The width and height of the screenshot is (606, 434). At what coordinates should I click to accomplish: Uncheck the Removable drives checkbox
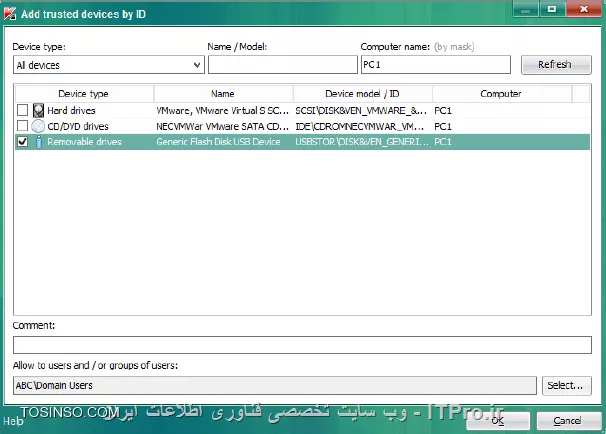click(x=22, y=142)
